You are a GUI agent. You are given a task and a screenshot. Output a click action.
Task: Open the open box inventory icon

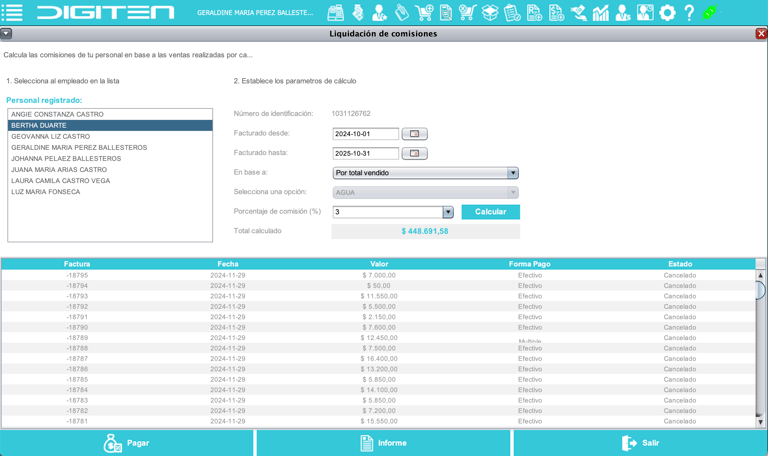coord(490,13)
